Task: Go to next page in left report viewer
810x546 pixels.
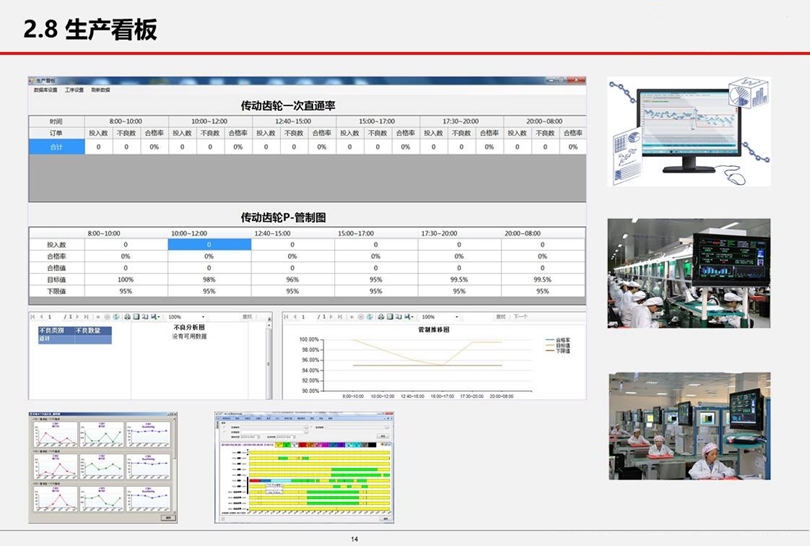Action: 77,317
